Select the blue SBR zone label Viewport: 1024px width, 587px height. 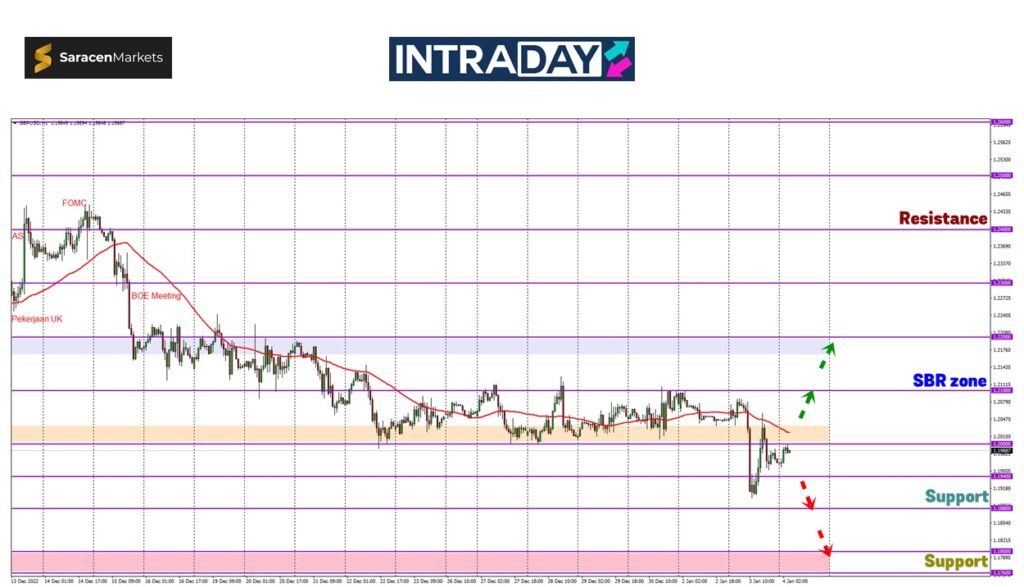point(949,381)
